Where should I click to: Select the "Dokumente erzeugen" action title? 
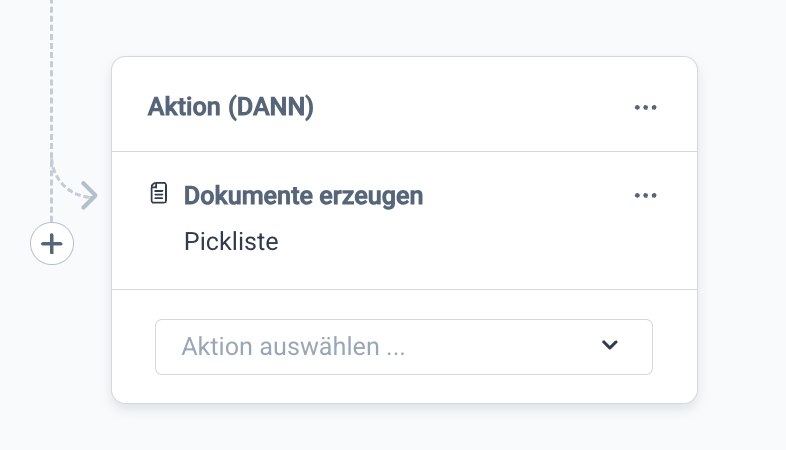tap(303, 196)
